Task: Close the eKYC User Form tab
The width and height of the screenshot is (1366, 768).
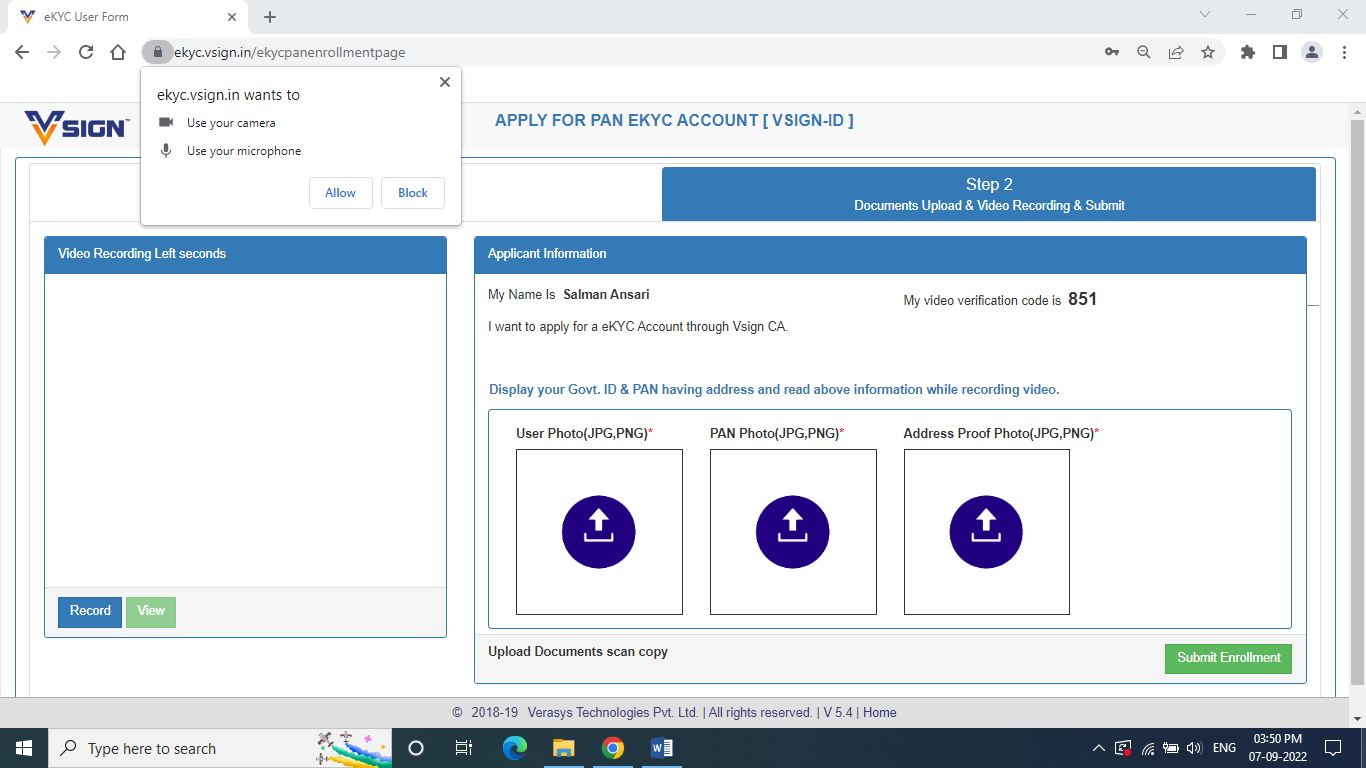Action: click(232, 17)
